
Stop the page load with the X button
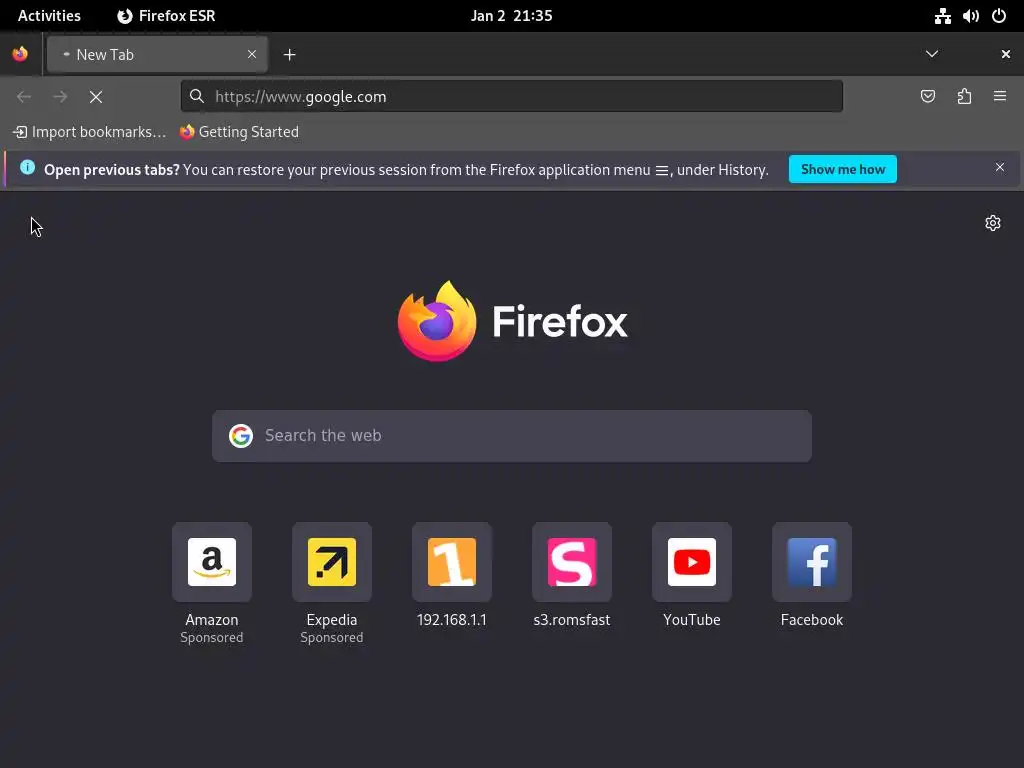pos(96,97)
